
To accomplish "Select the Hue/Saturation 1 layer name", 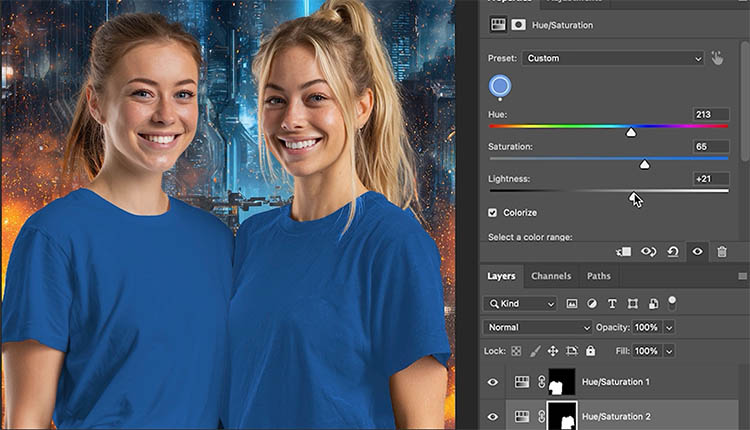I will (x=616, y=382).
